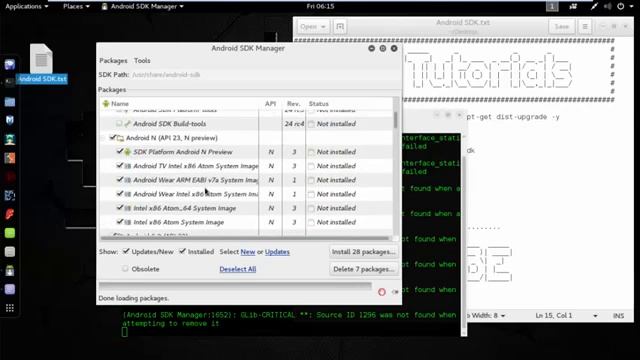The width and height of the screenshot is (640, 360).
Task: Click the Android icon on the SDK Platform Android N Preview row
Action: pos(127,152)
